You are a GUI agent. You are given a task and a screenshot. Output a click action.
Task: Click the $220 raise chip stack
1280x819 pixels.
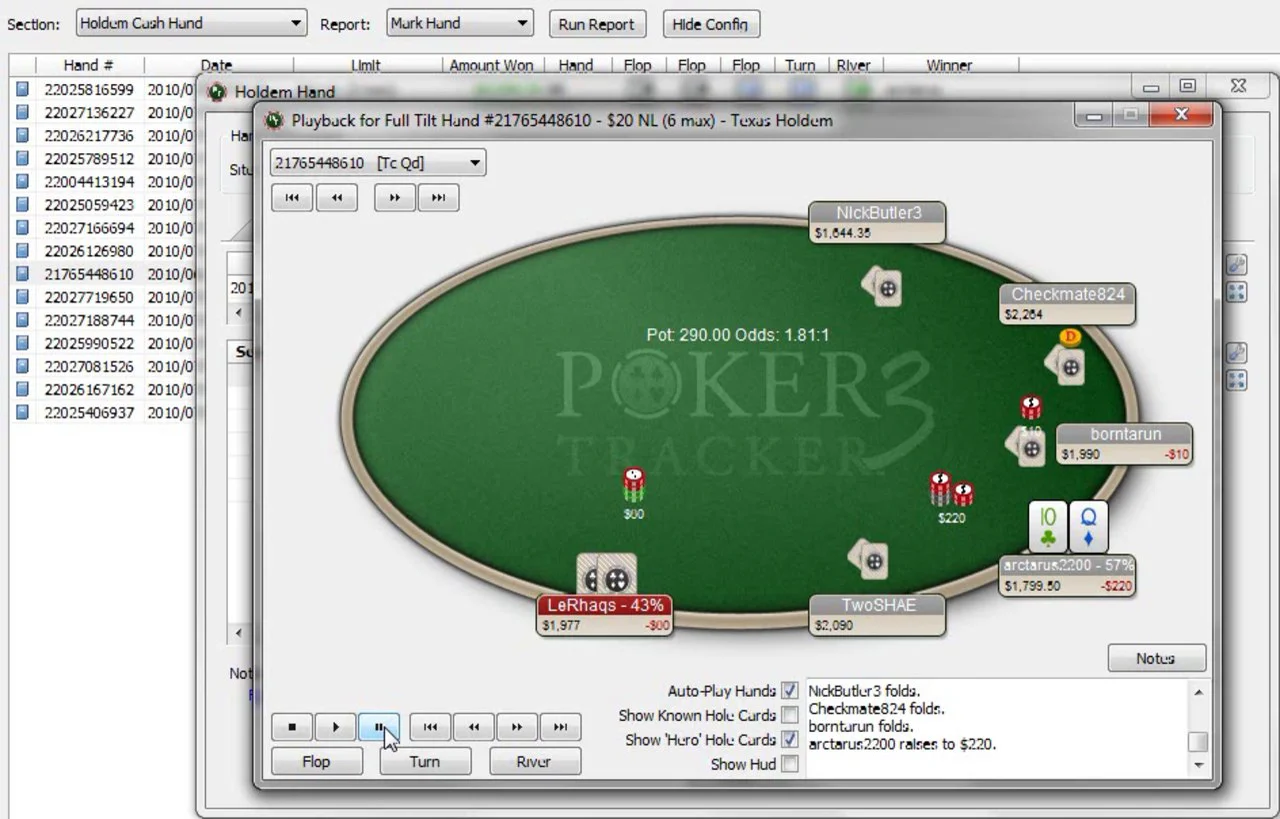tap(951, 490)
